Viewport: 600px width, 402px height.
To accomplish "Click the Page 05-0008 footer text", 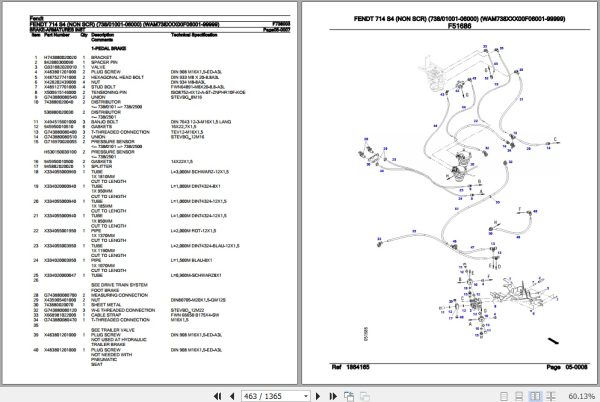I will pos(567,367).
